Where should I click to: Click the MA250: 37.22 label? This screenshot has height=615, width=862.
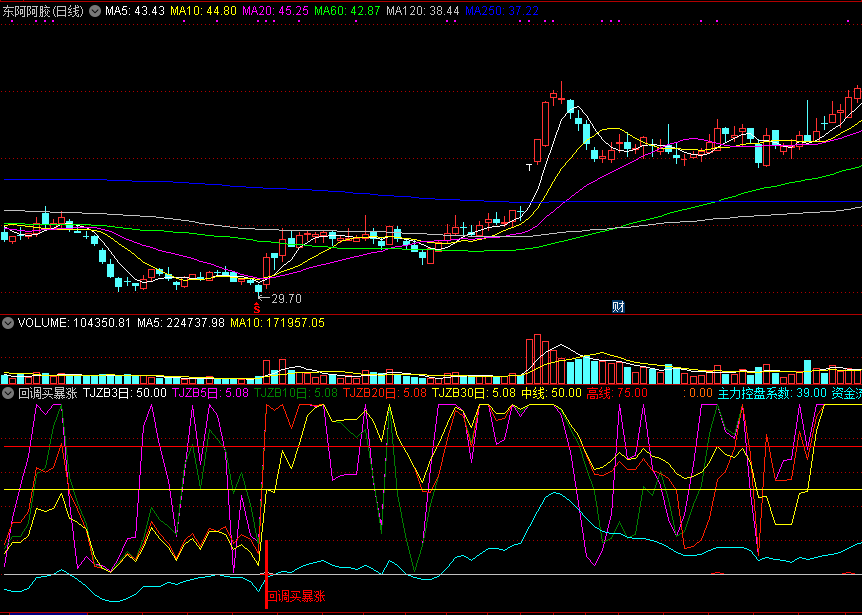pos(502,11)
